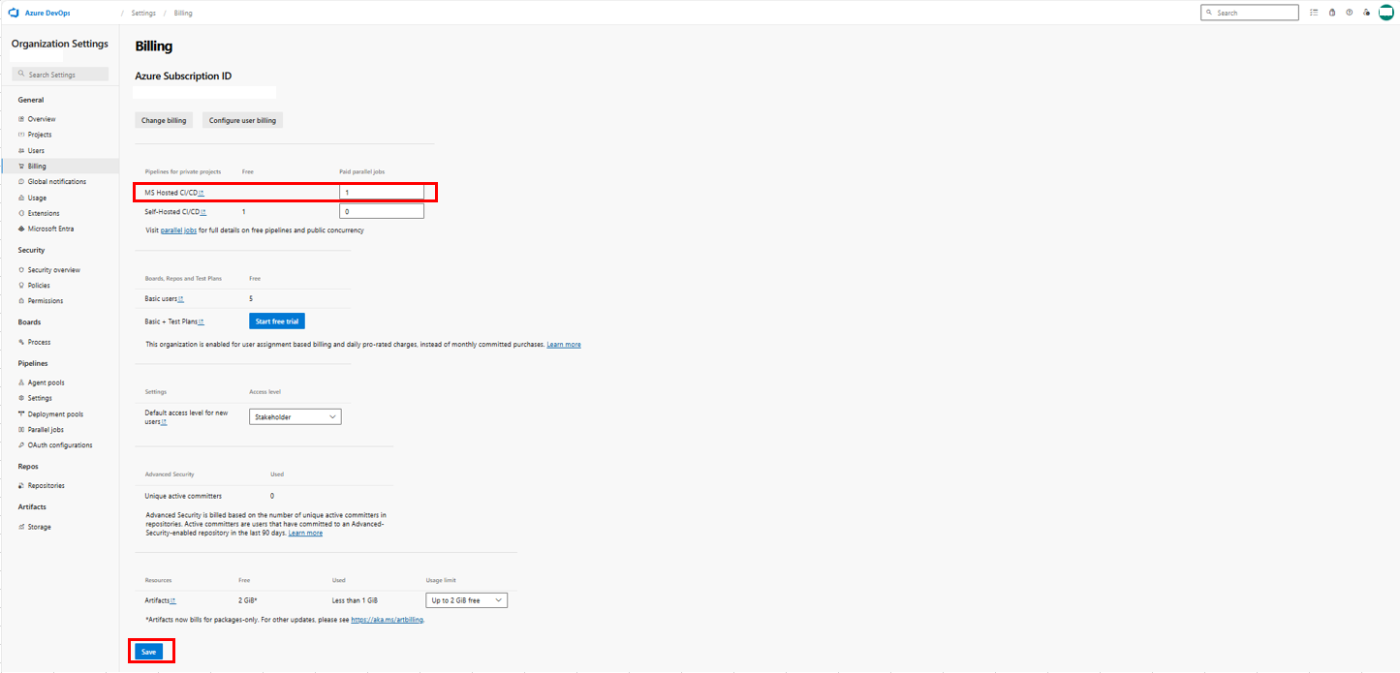The width and height of the screenshot is (1400, 673).
Task: Open the account avatar menu
Action: coord(1386,12)
